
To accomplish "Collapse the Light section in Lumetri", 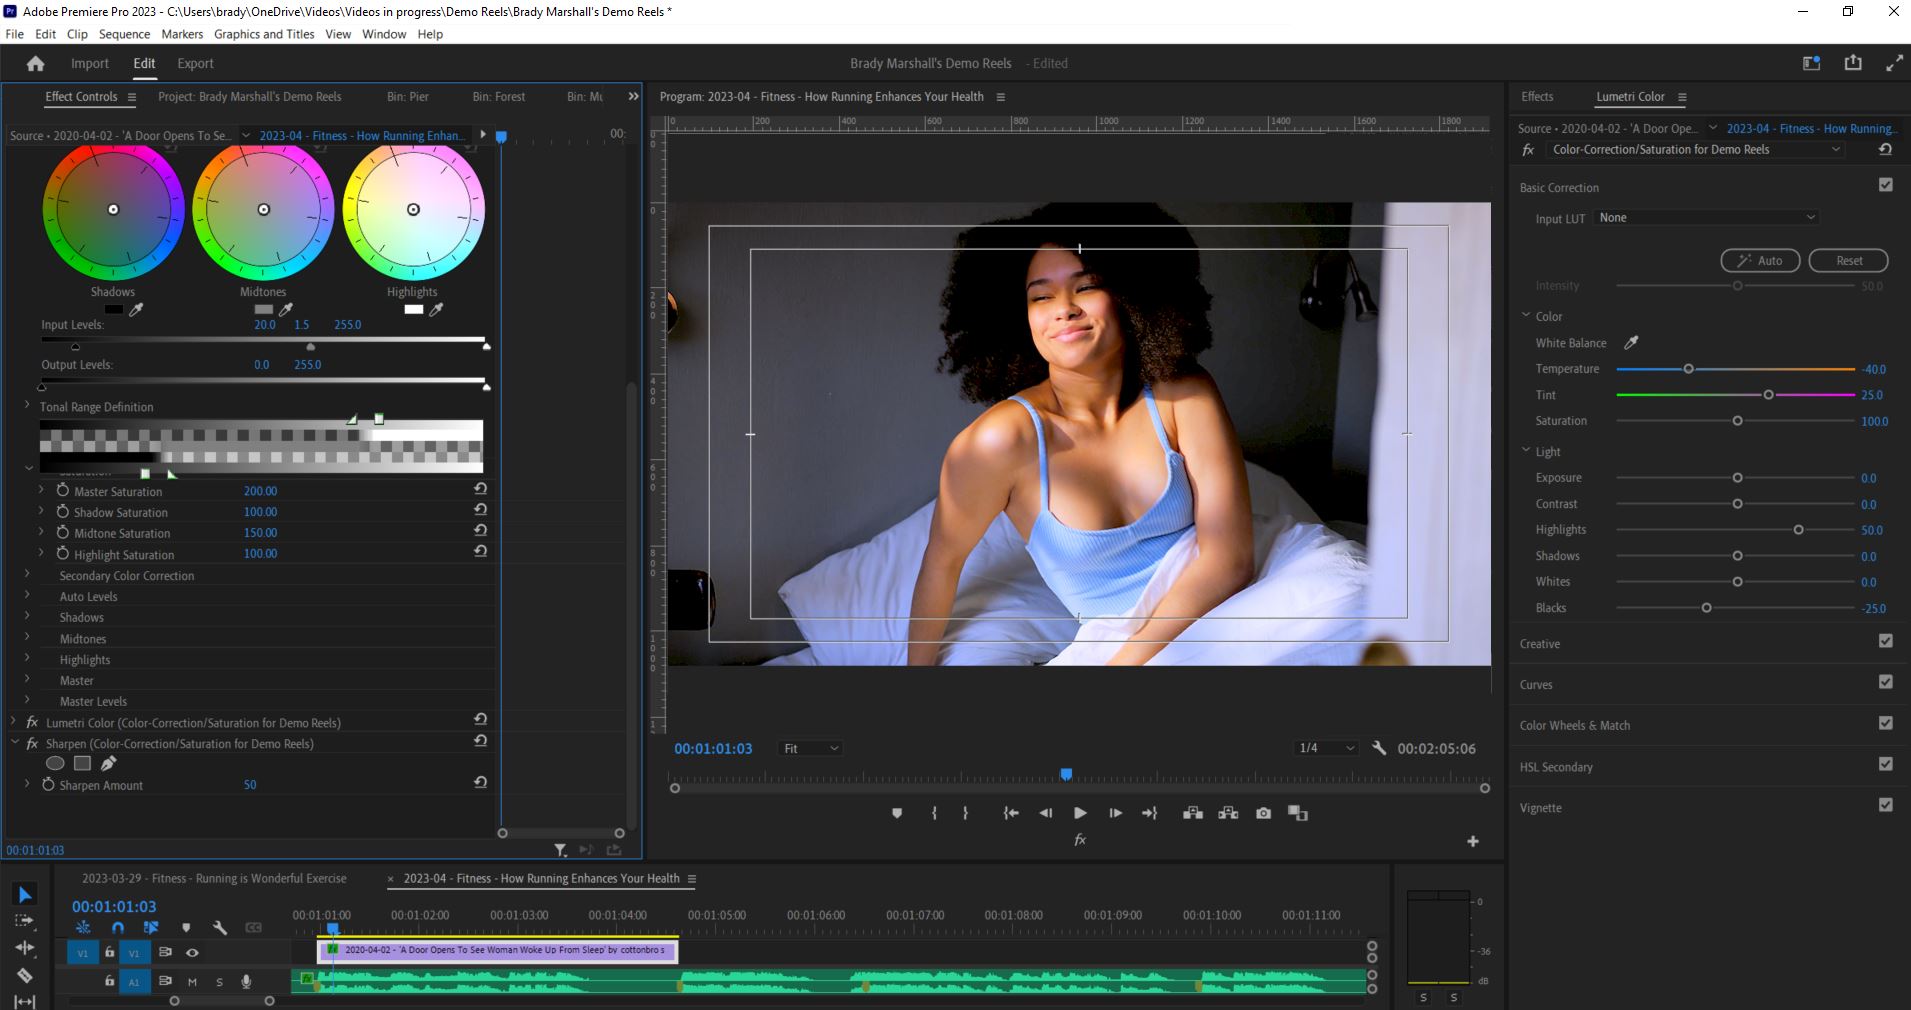I will coord(1526,451).
